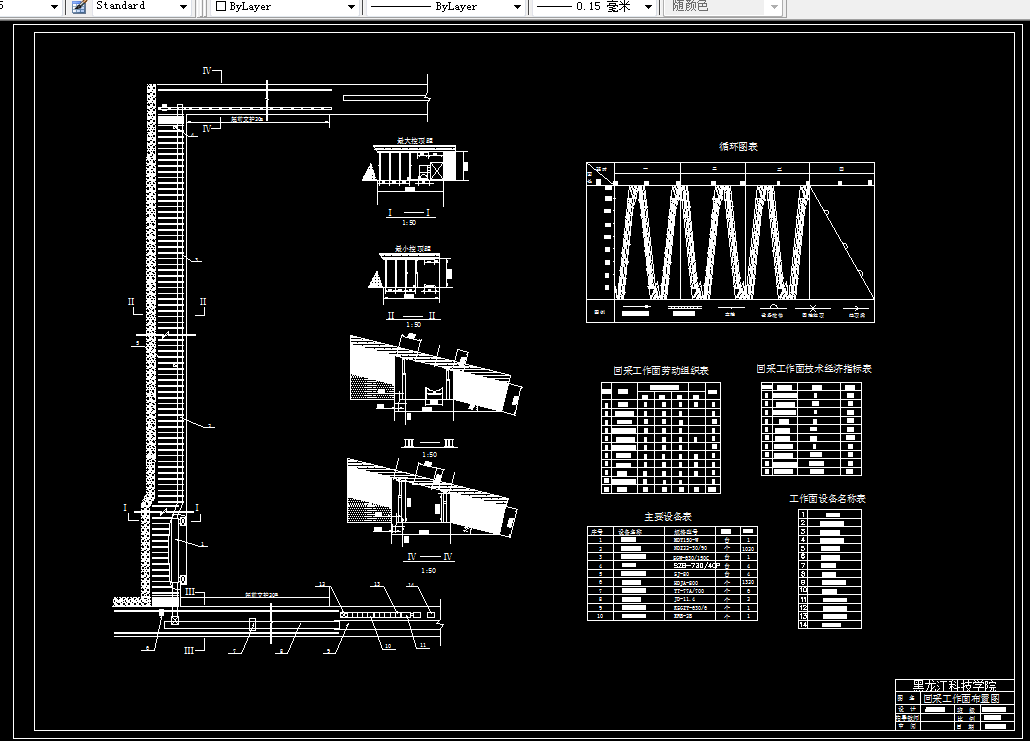The image size is (1030, 741).
Task: Click the '1020' quantity cell in main equipment table
Action: 748,549
